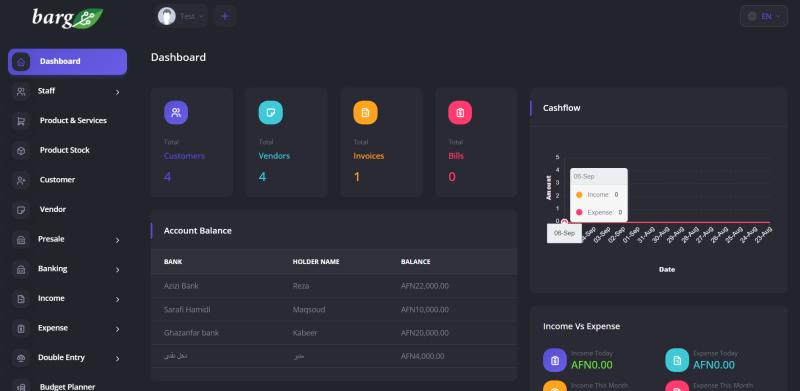Expand the Banking sidebar section
The width and height of the screenshot is (800, 391).
[x=67, y=269]
